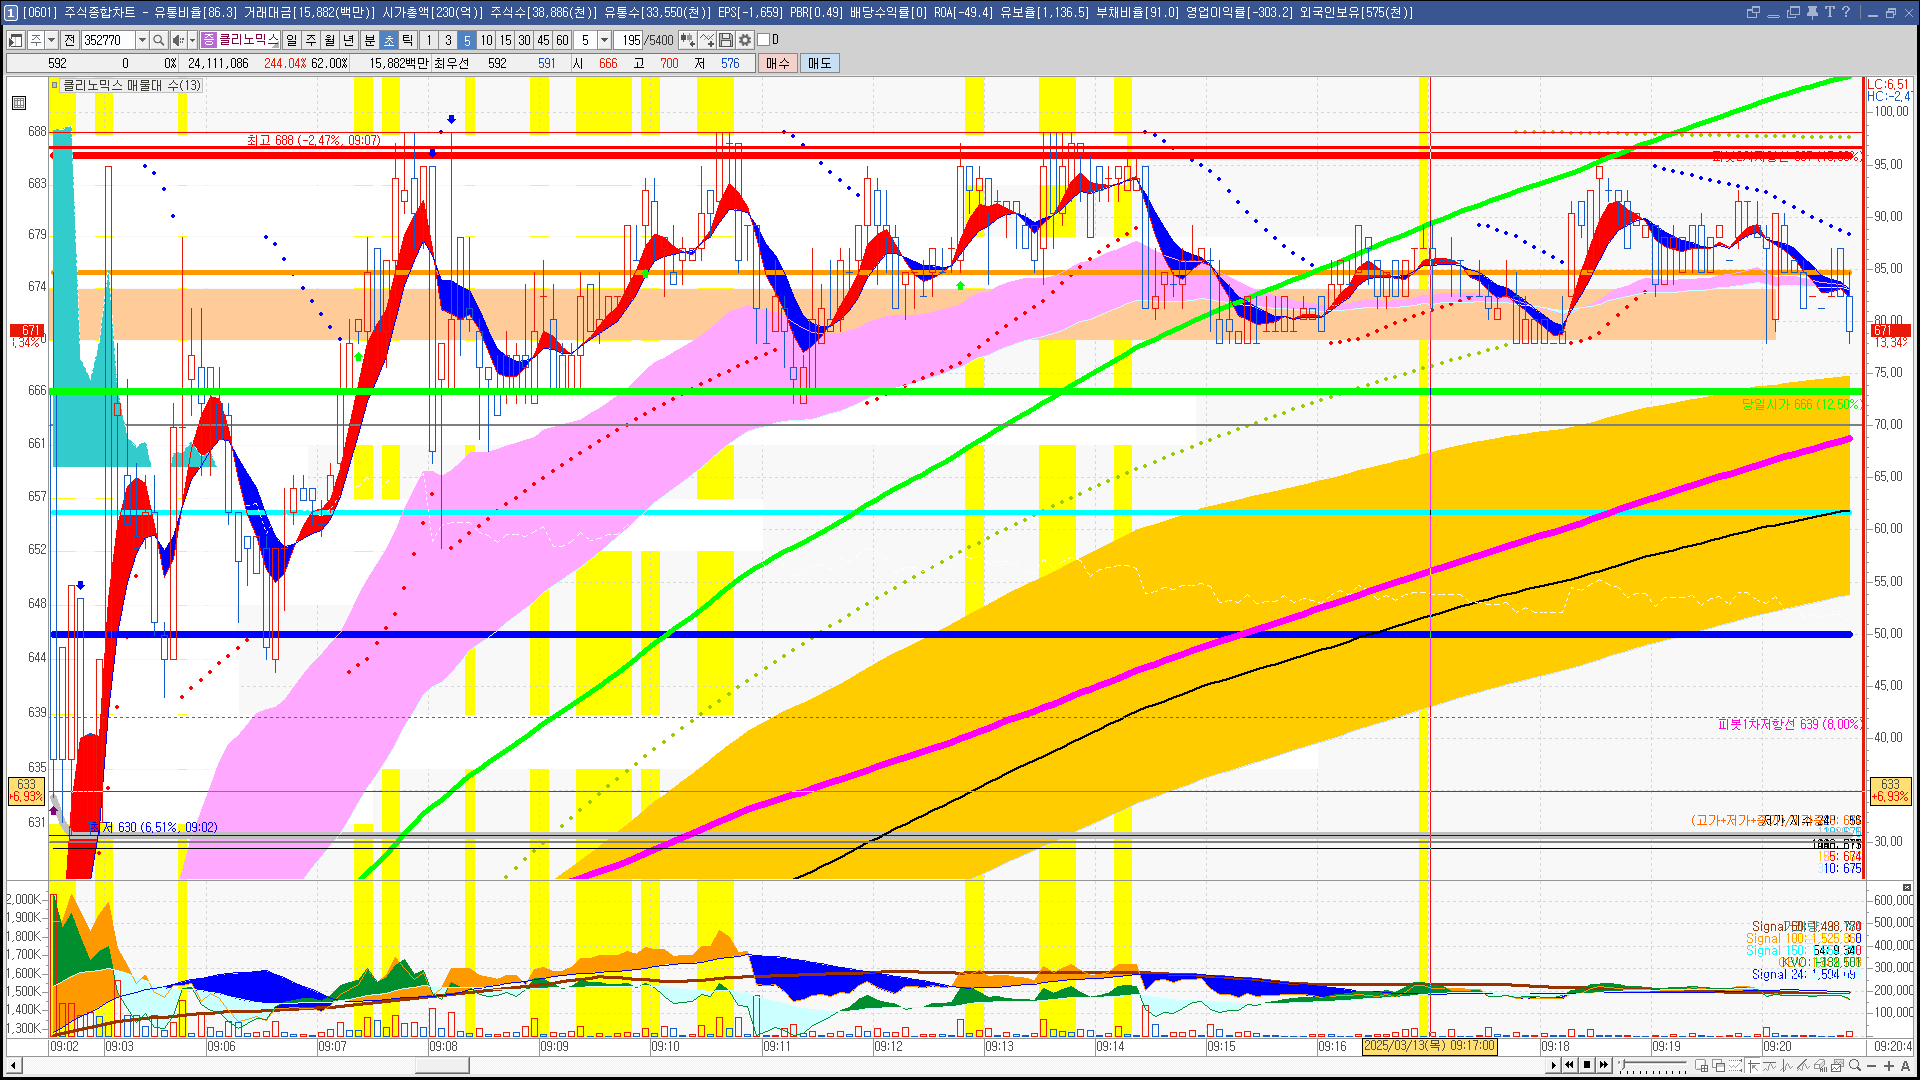The height and width of the screenshot is (1080, 1920).
Task: Click the speaker sound icon
Action: pos(177,40)
